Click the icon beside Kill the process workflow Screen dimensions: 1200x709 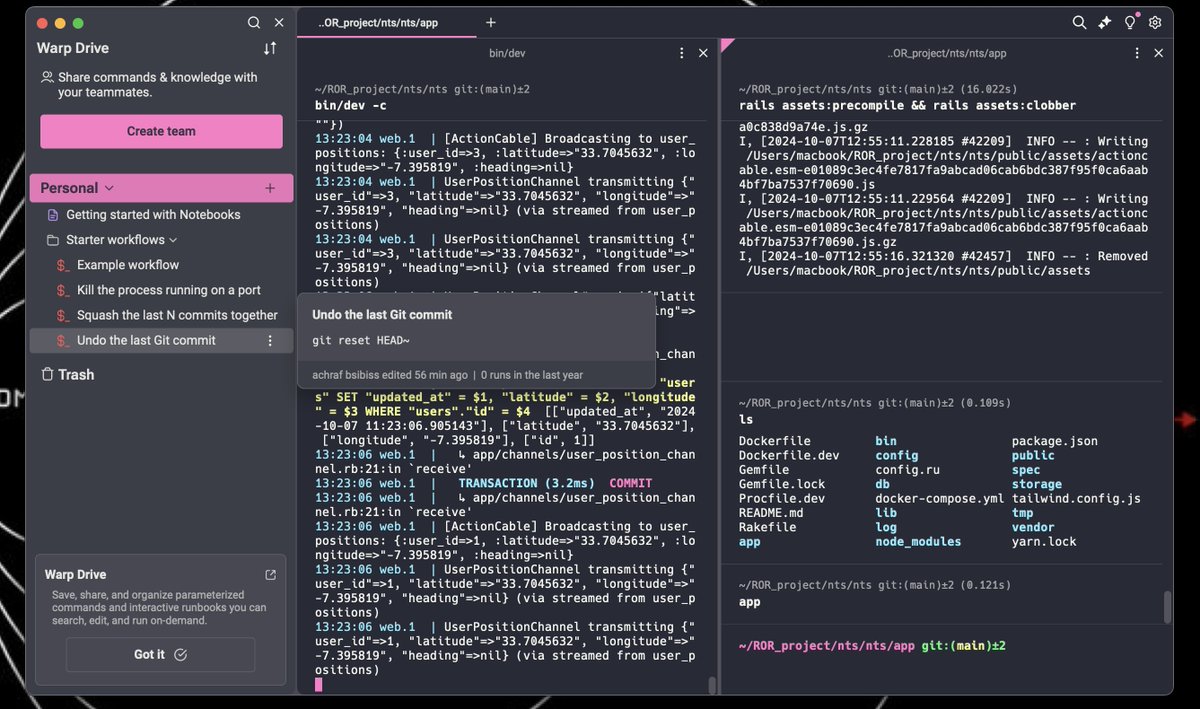63,290
